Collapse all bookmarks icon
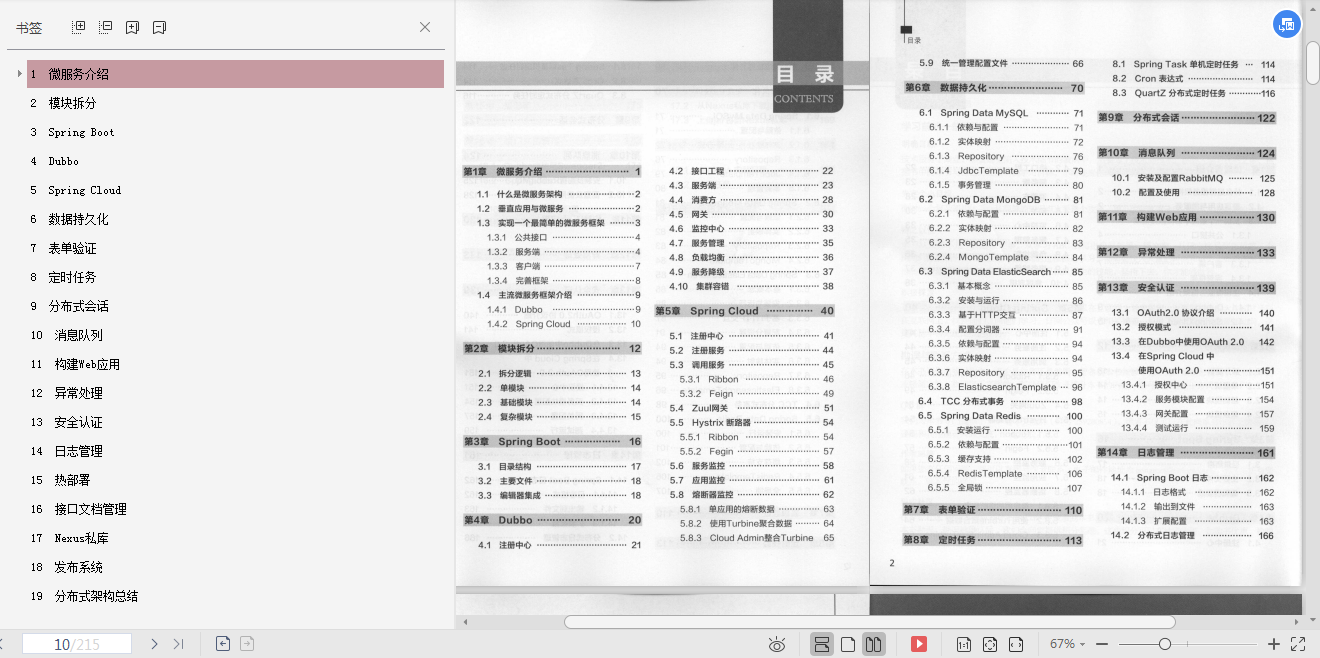 pos(105,27)
